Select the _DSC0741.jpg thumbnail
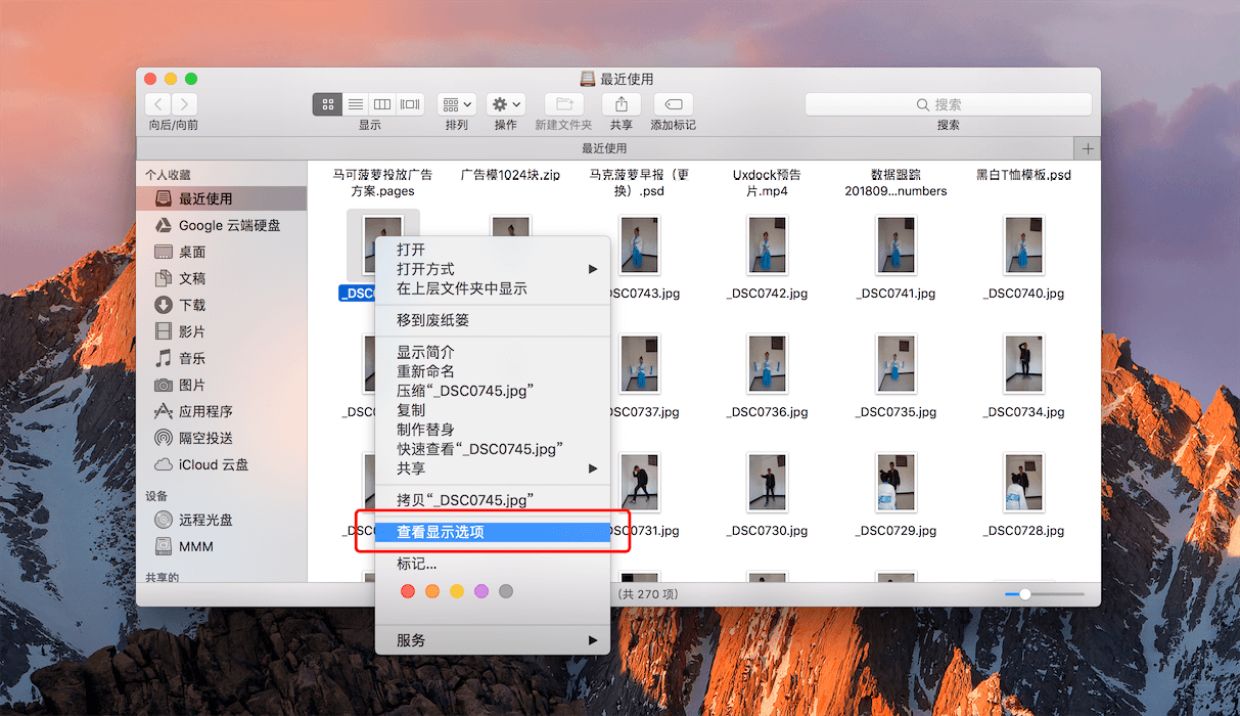Viewport: 1240px width, 716px height. (896, 245)
